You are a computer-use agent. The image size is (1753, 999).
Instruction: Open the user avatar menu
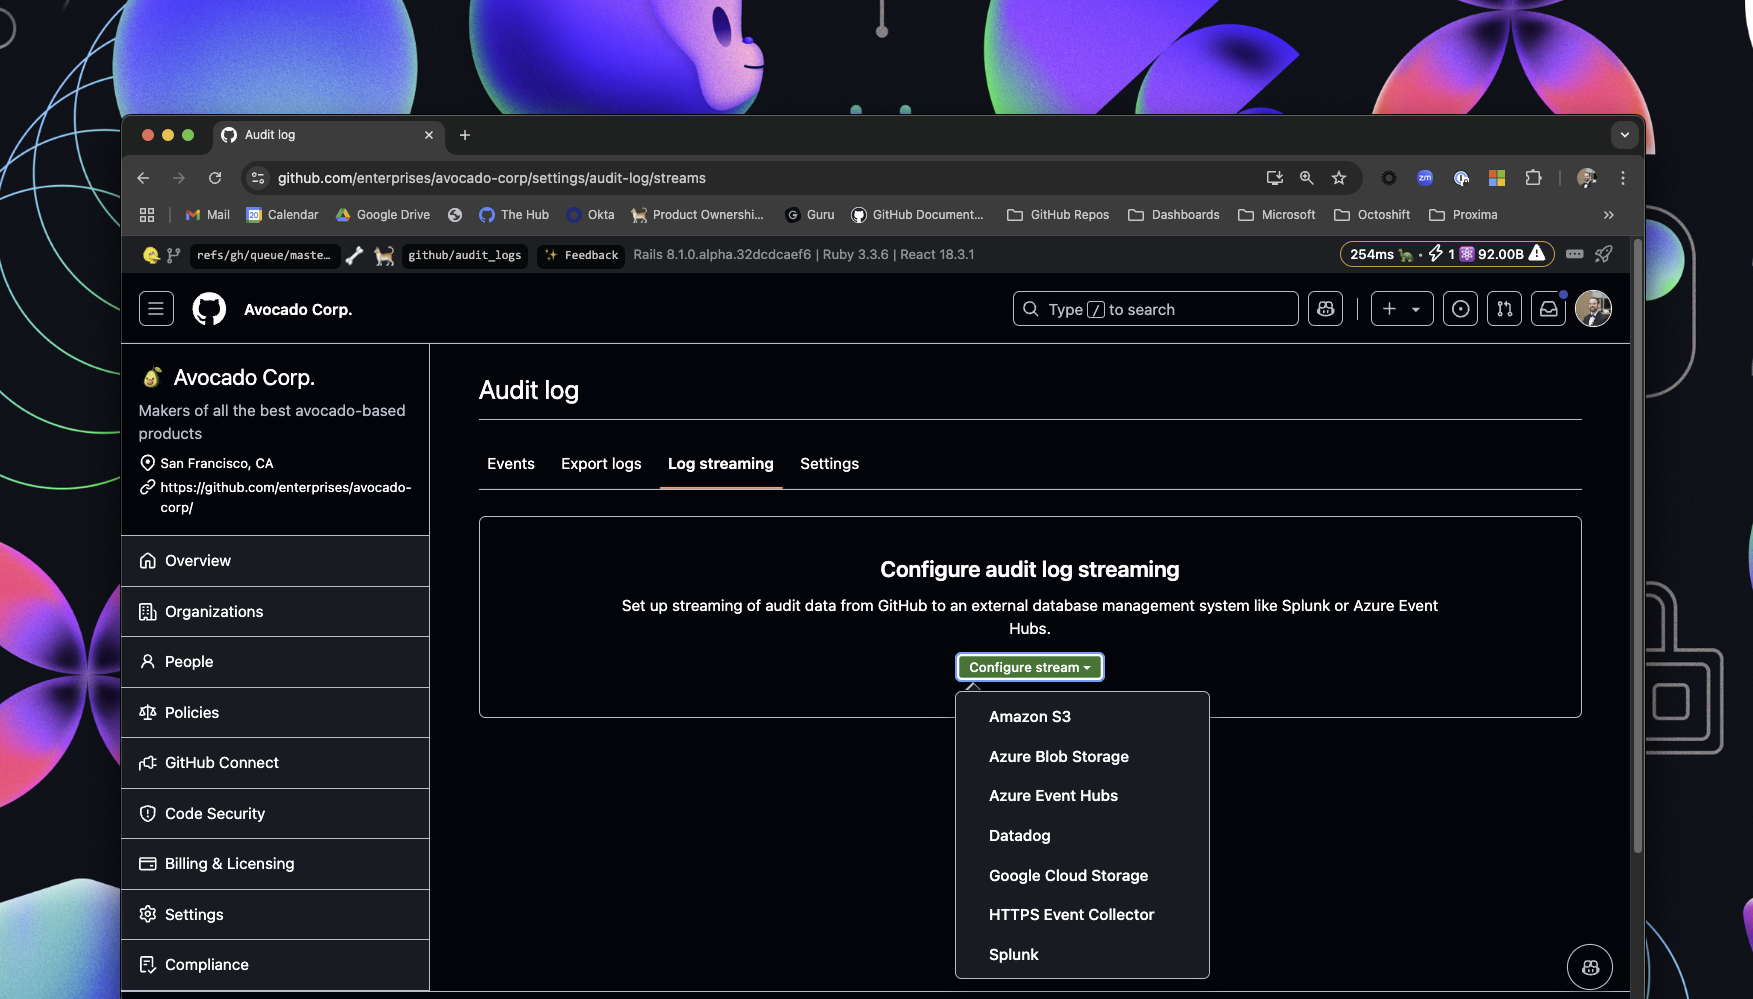(1593, 309)
